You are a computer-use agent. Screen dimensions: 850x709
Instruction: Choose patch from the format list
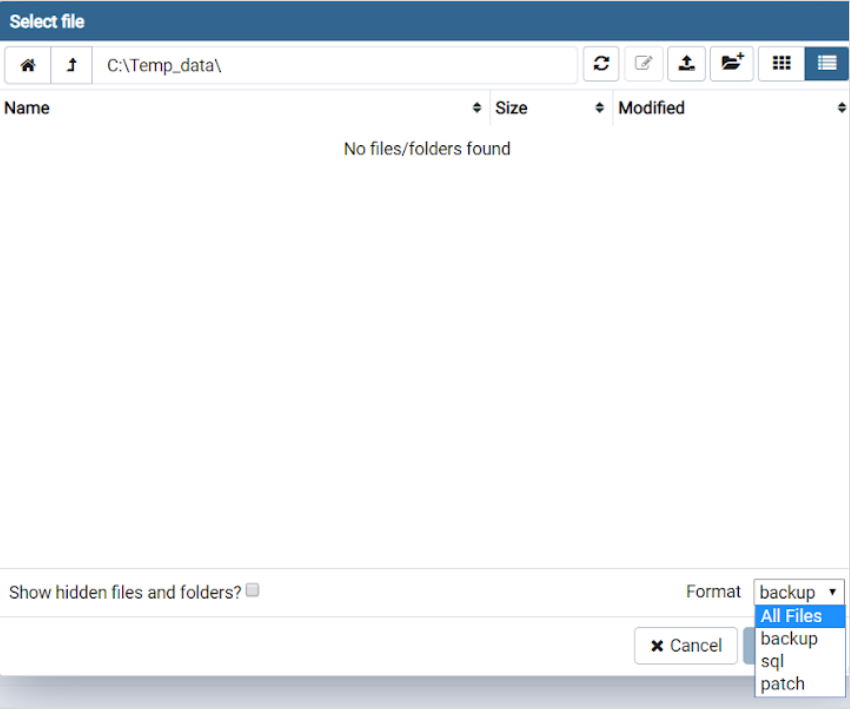(782, 684)
